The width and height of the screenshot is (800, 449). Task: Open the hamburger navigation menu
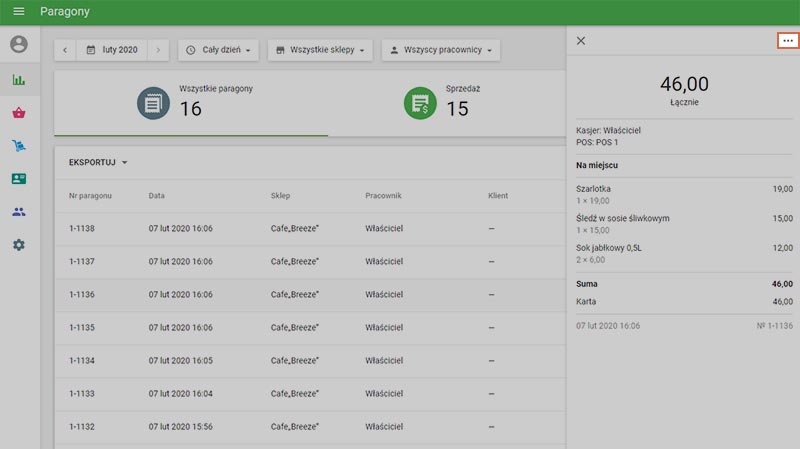(18, 12)
